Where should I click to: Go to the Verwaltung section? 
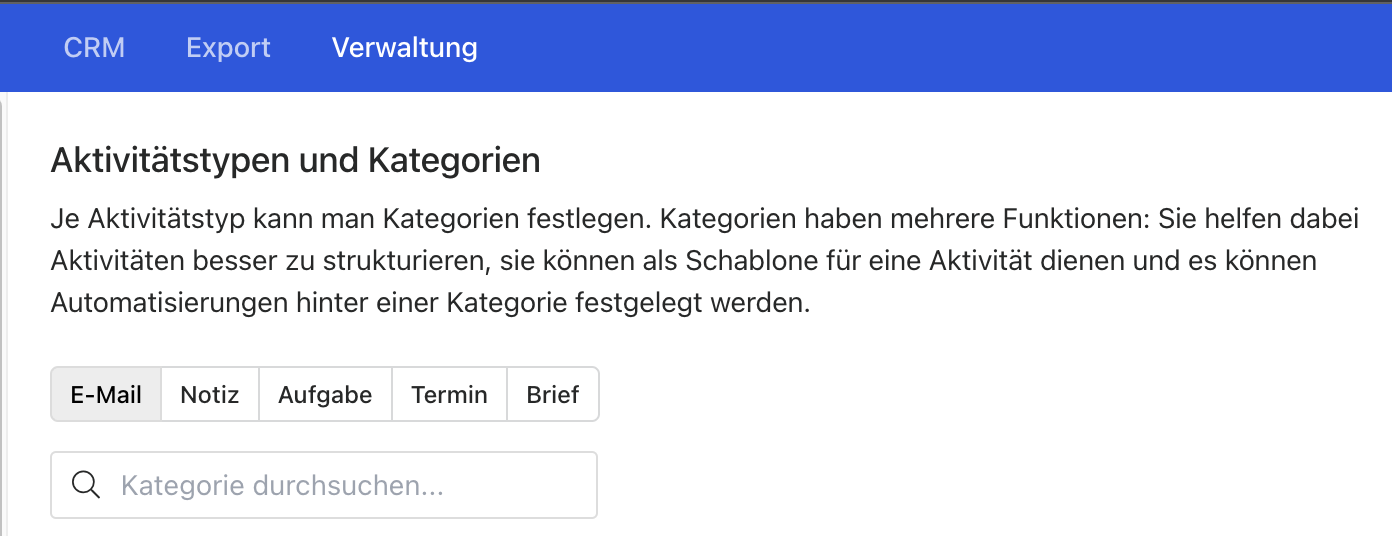pyautogui.click(x=404, y=48)
